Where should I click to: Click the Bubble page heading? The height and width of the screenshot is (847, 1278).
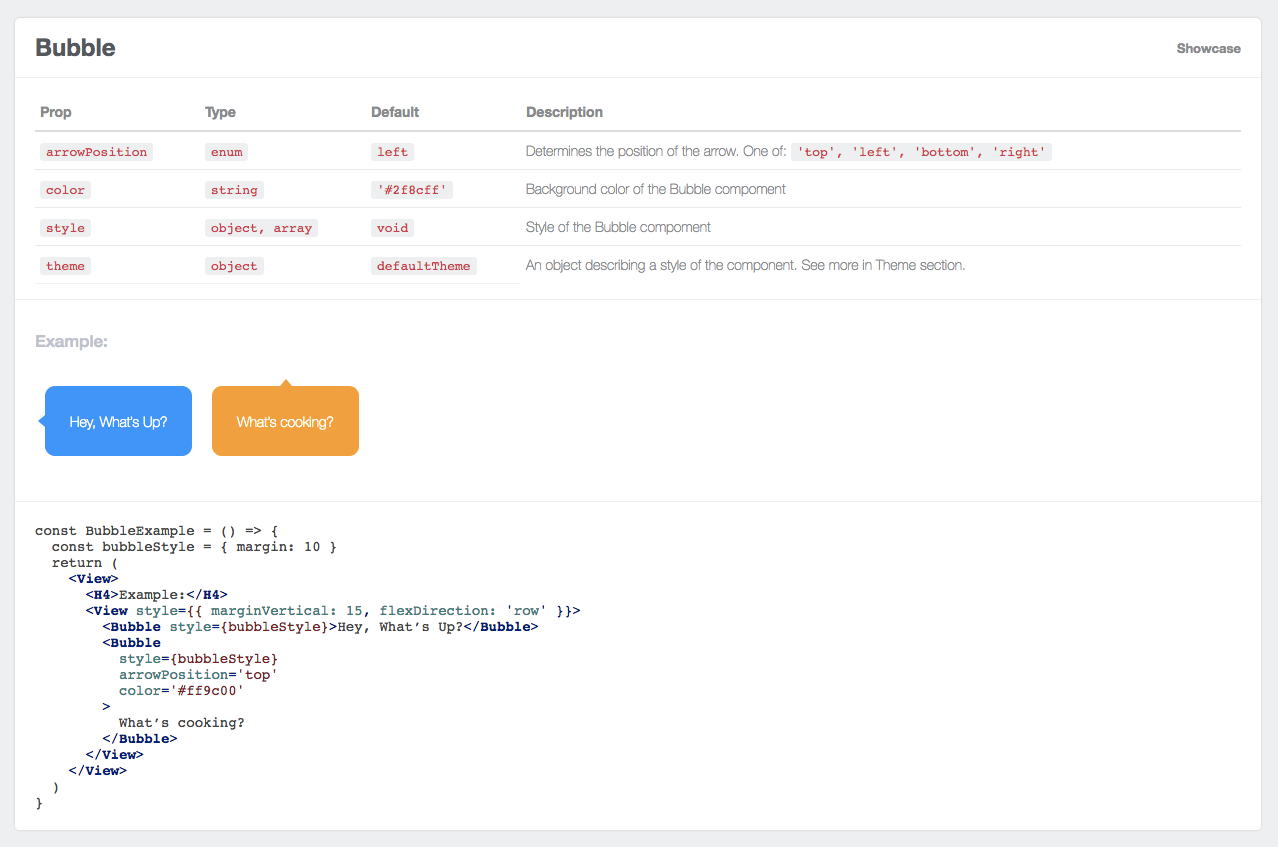point(75,47)
